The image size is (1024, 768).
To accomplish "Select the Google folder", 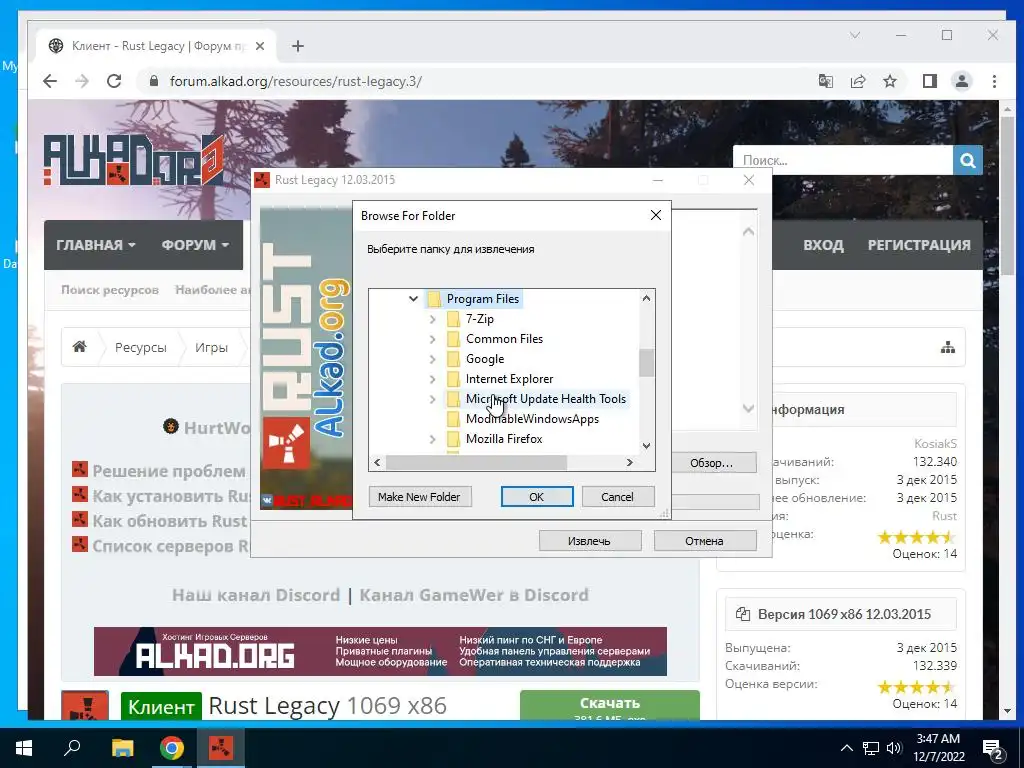I will click(485, 359).
